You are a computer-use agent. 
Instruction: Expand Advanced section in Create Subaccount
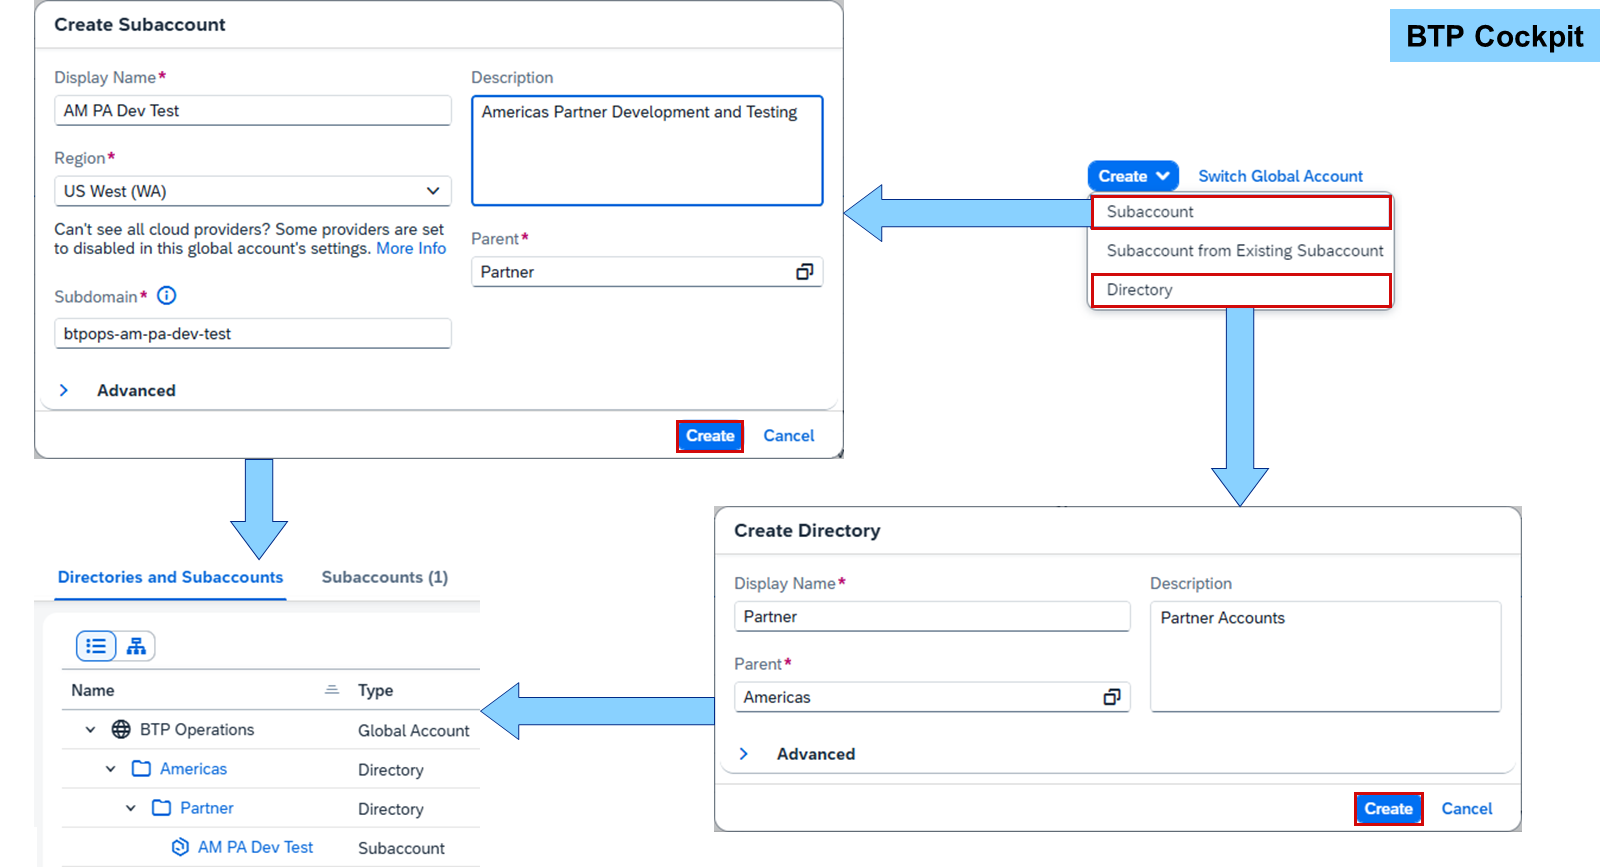64,390
